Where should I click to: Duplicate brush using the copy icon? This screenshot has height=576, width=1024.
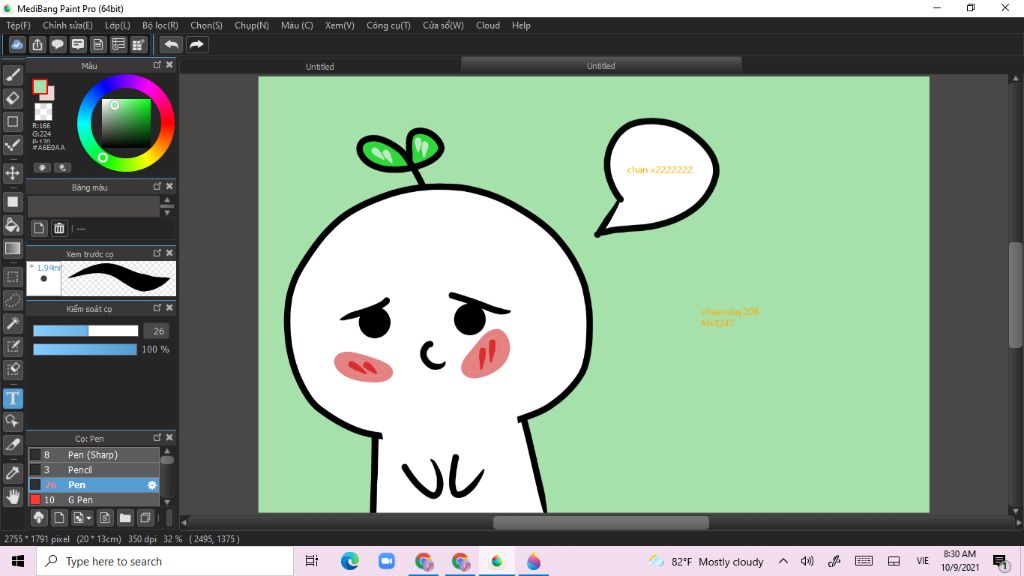point(145,518)
